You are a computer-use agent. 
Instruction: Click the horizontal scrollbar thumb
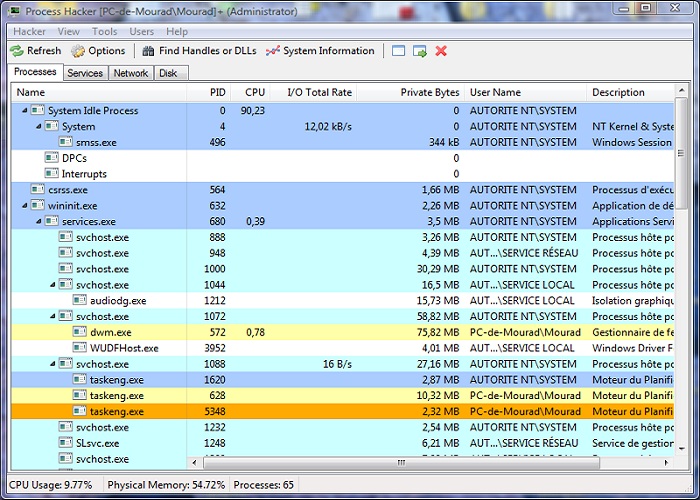[x=401, y=462]
